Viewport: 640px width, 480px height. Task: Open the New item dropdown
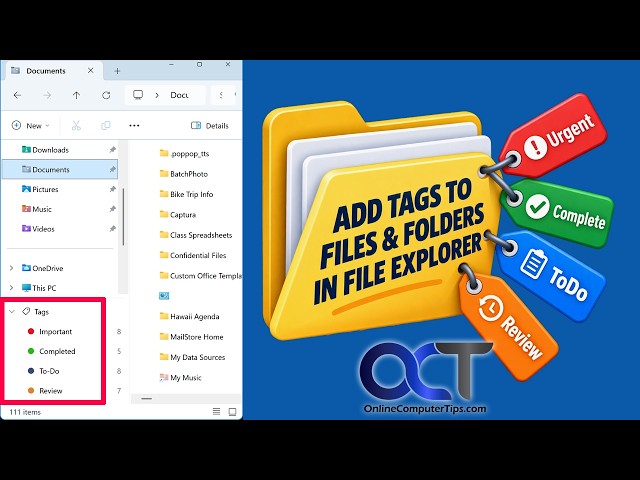(x=31, y=125)
